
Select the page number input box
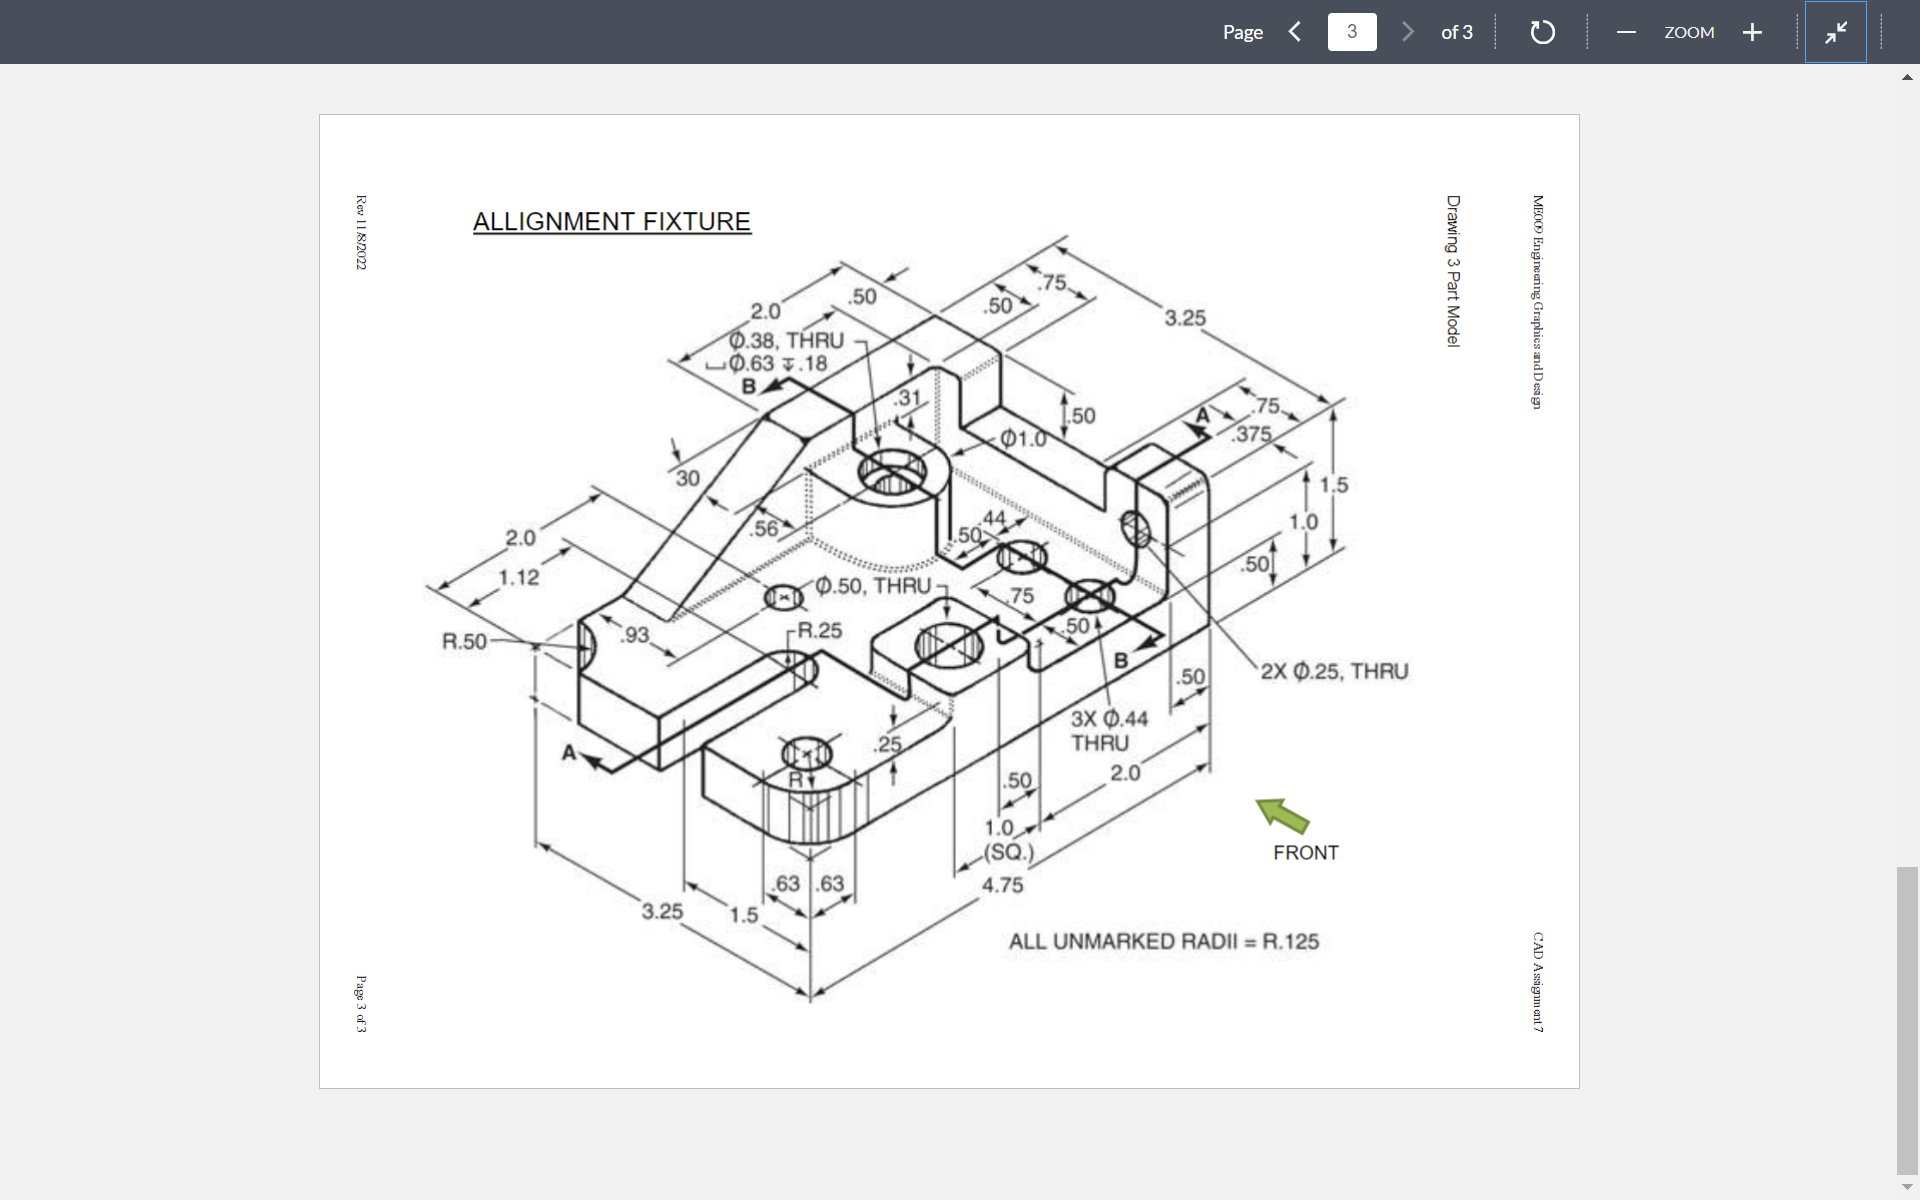1351,32
